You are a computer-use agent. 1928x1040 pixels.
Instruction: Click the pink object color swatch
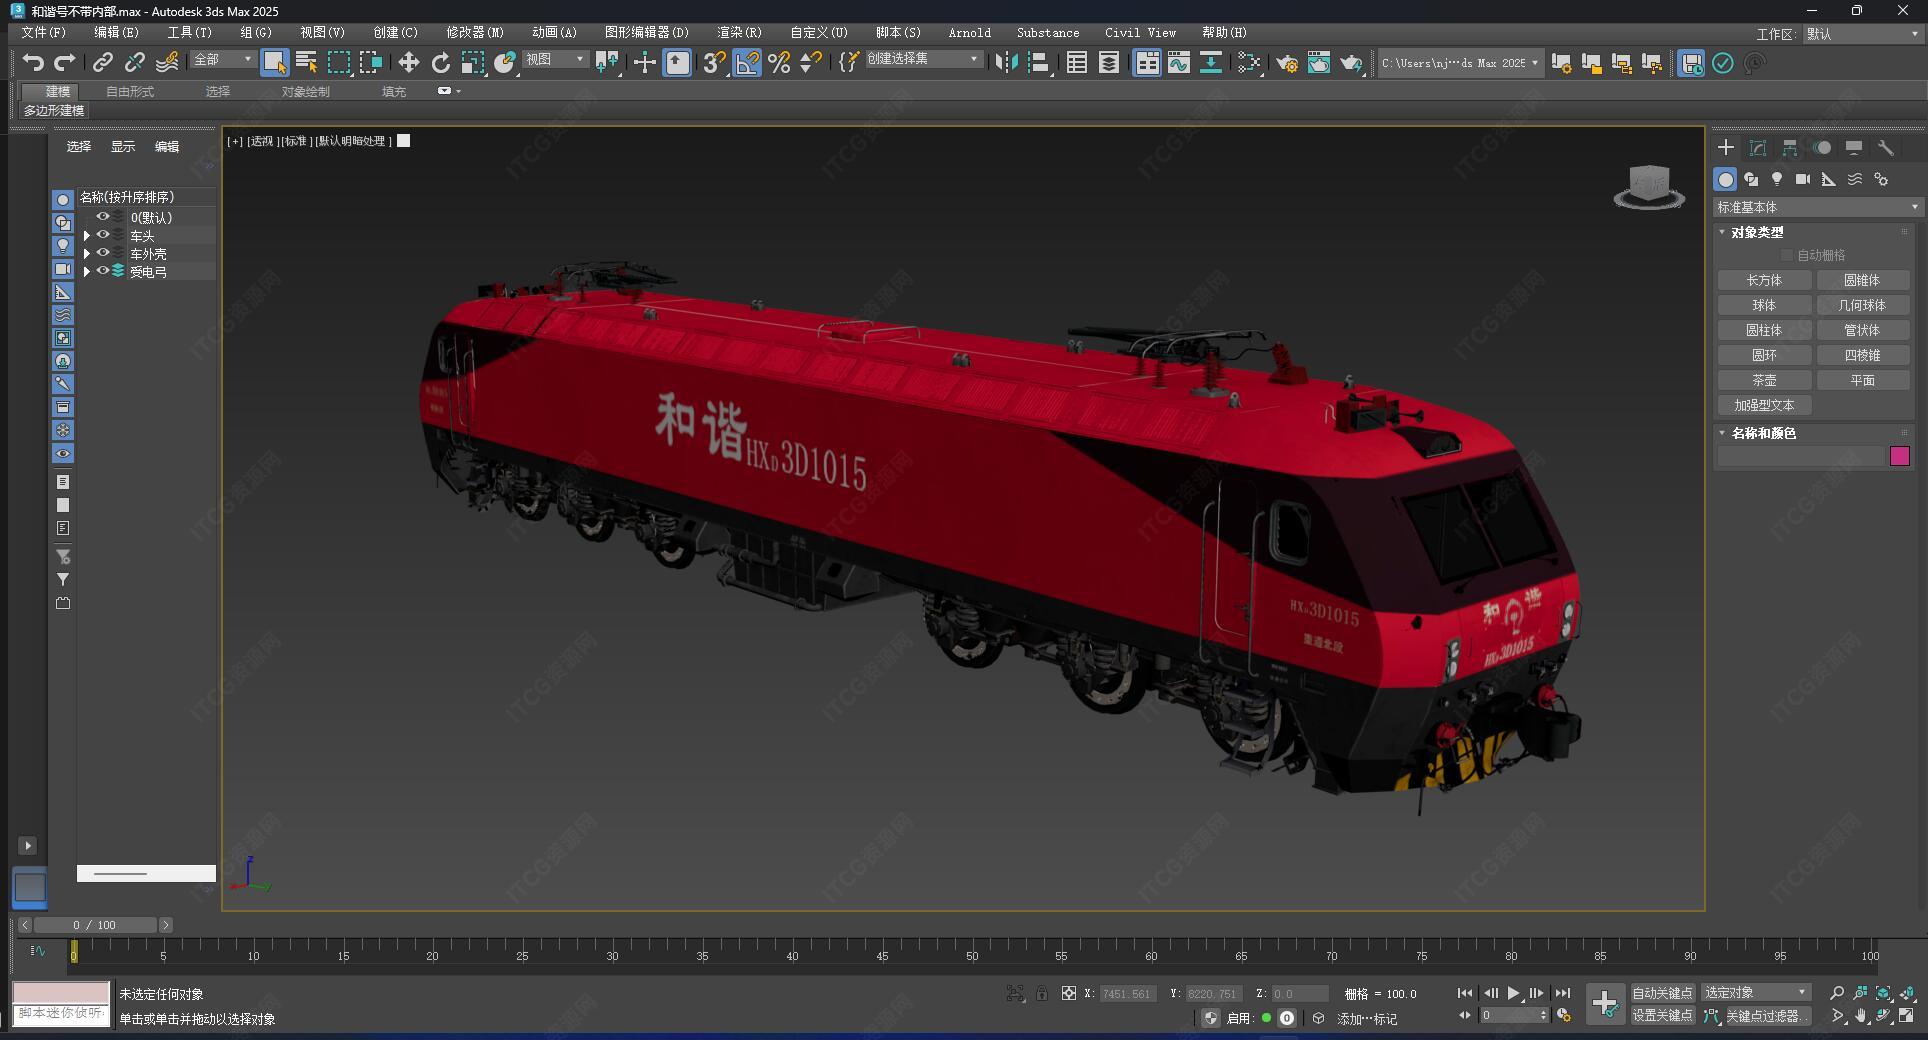[1900, 456]
